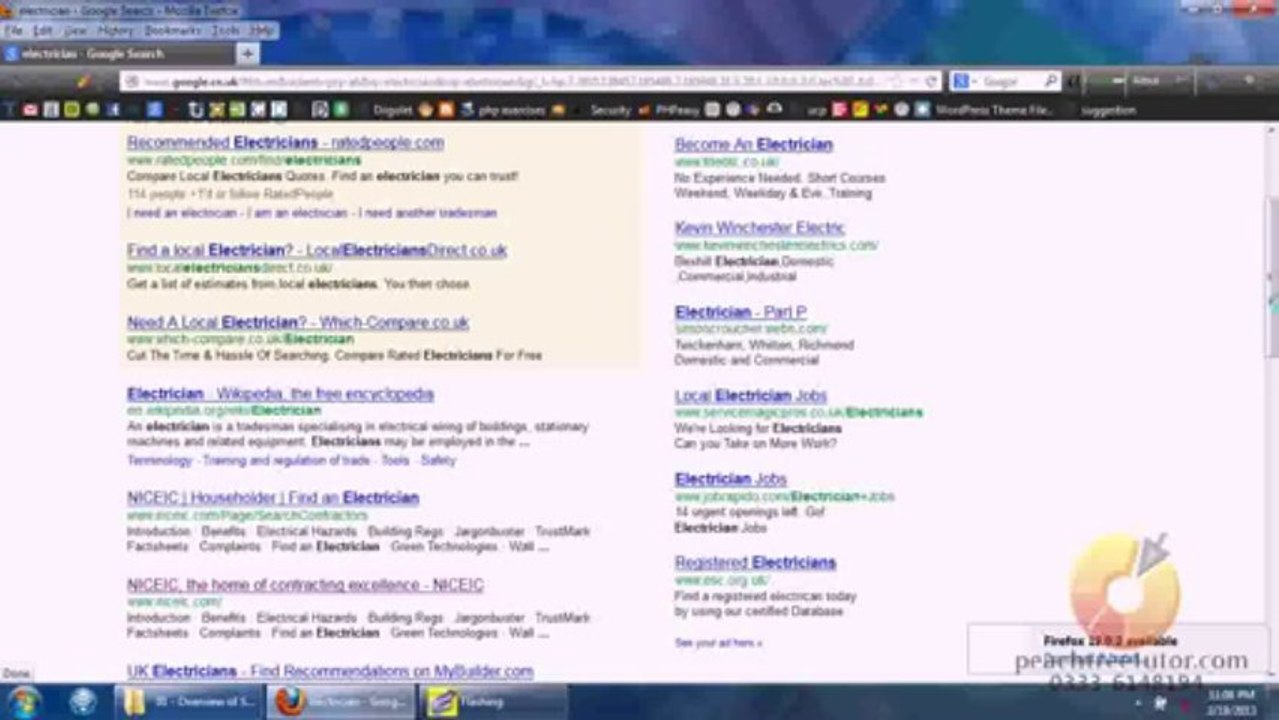Click en.wikipedia.org green URL text
Viewport: 1279px width, 720px height.
pyautogui.click(x=224, y=411)
